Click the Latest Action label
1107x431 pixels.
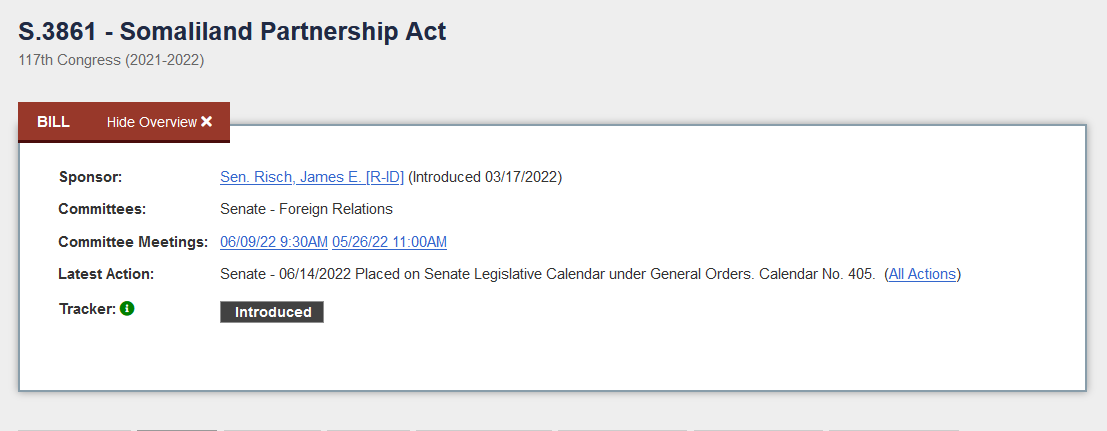tap(106, 274)
